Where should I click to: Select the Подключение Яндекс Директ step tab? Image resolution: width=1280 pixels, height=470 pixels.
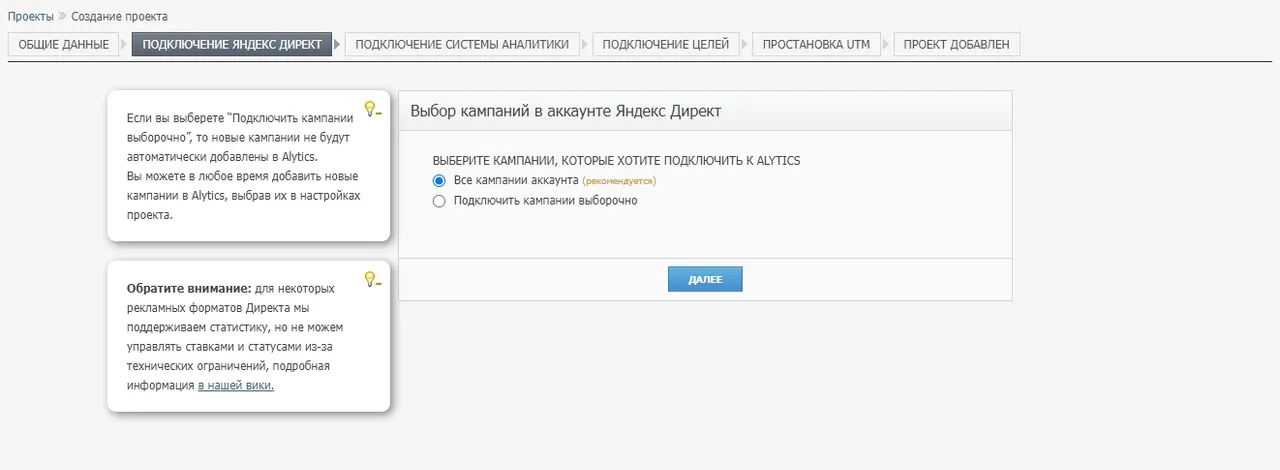click(x=232, y=45)
